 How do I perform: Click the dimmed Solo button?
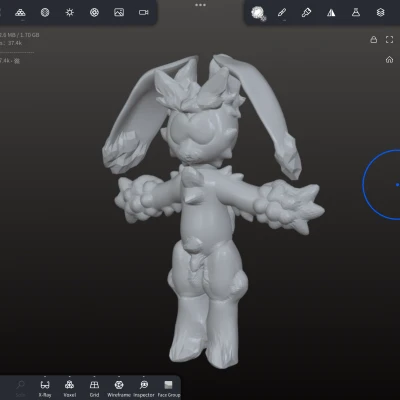tap(20, 388)
